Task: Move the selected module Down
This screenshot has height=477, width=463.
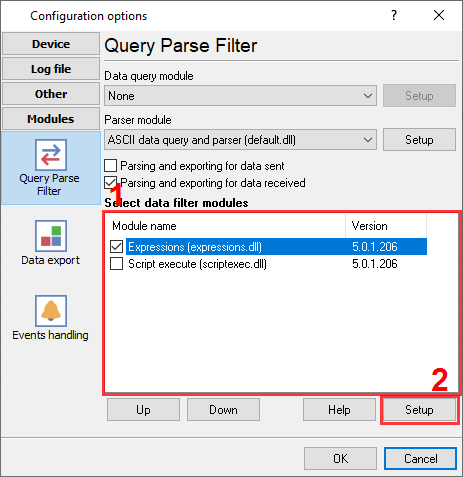Action: (223, 410)
